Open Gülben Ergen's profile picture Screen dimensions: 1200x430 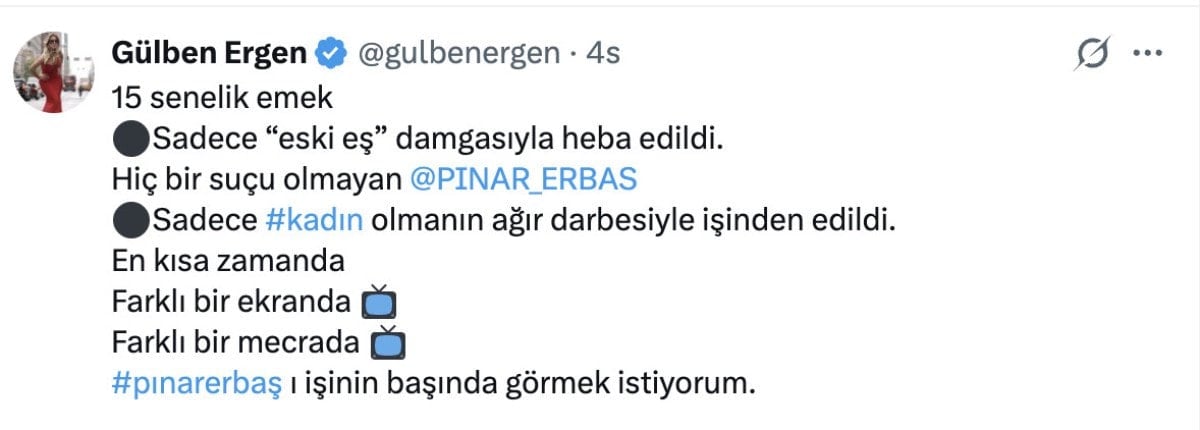pos(53,71)
